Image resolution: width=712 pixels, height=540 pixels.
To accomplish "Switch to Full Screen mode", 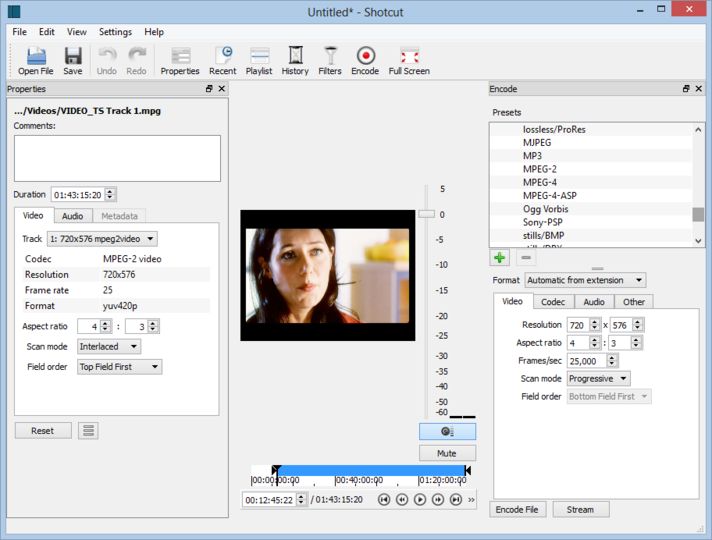I will point(409,60).
